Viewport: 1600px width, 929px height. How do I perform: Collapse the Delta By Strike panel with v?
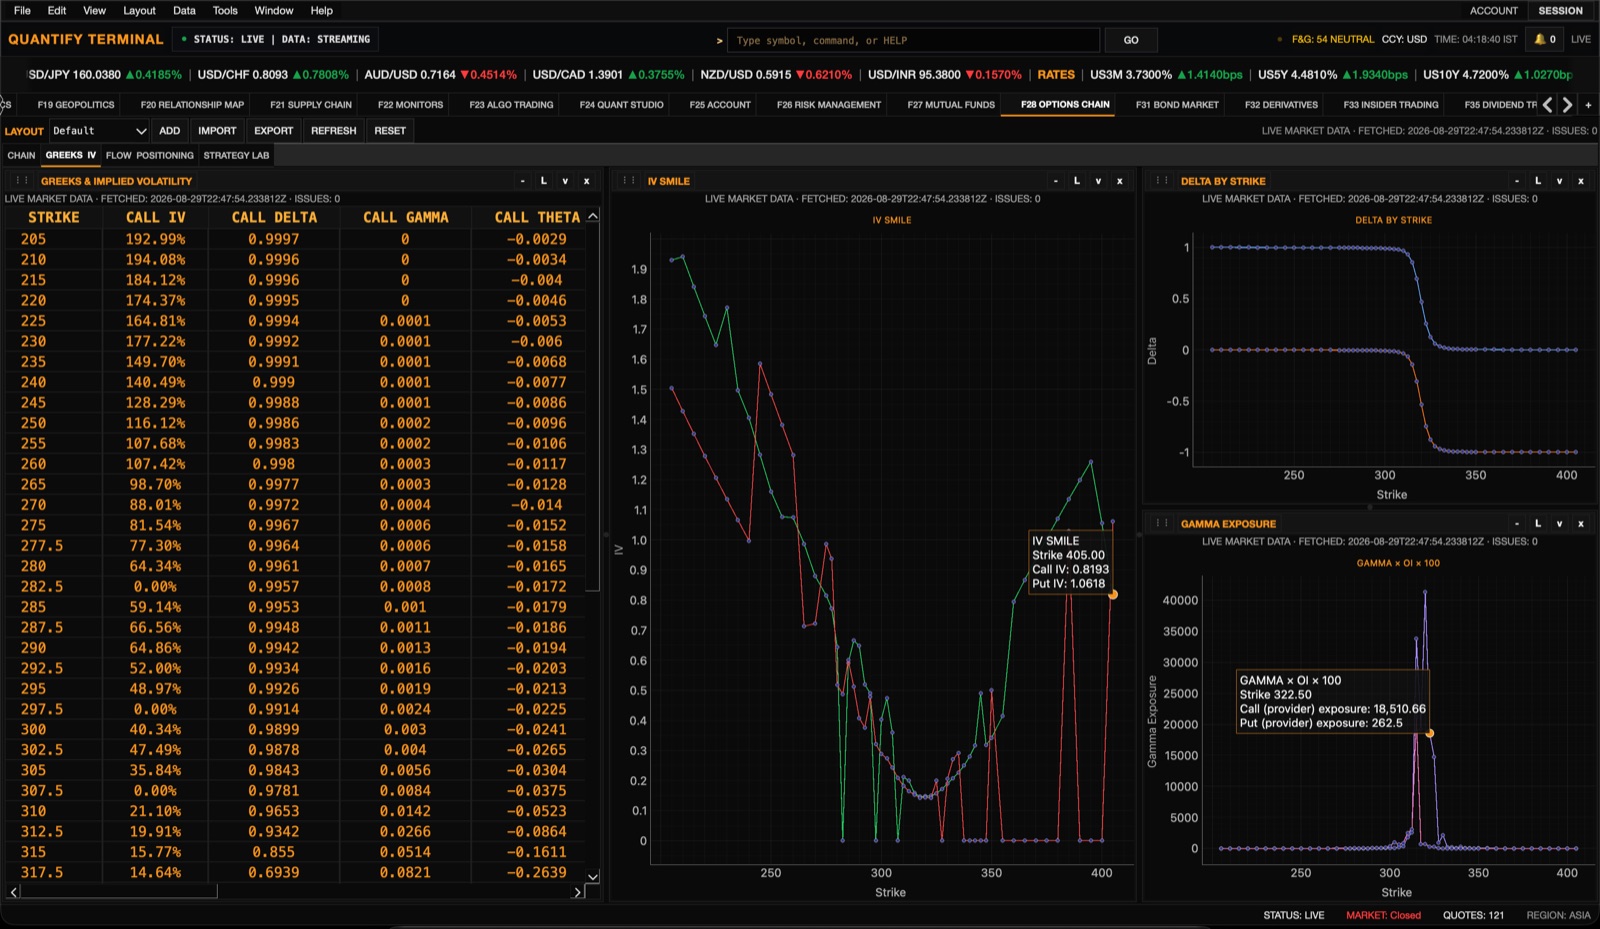(x=1559, y=181)
